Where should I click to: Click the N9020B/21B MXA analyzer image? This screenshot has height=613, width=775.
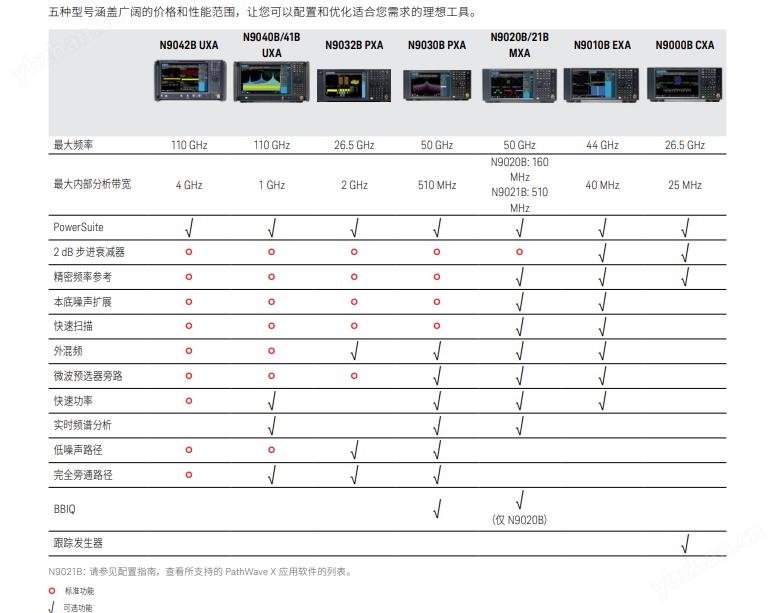[x=519, y=86]
